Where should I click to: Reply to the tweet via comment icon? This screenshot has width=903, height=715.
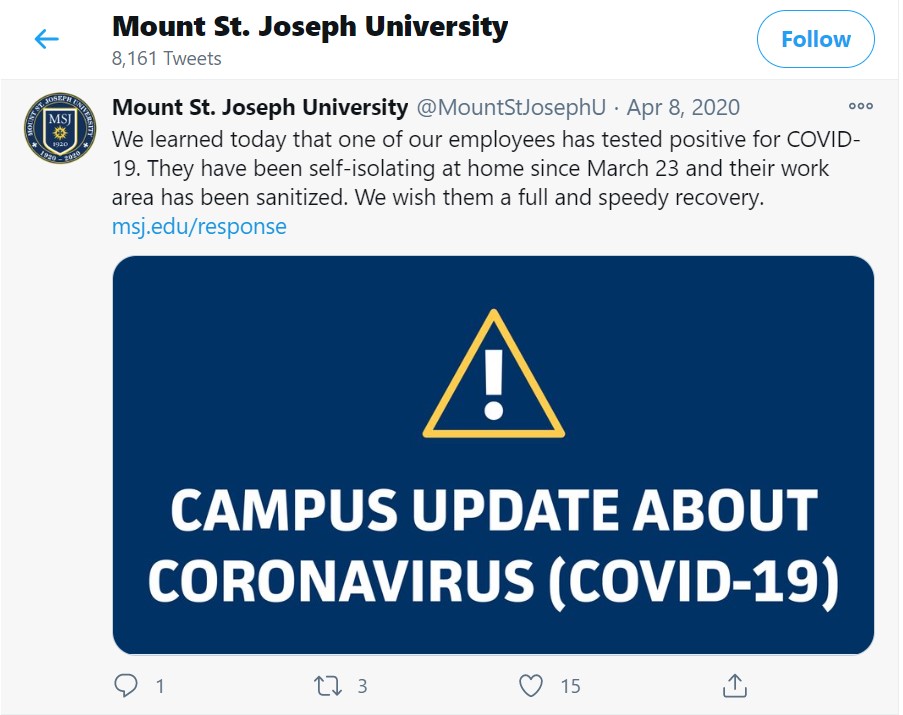(126, 685)
